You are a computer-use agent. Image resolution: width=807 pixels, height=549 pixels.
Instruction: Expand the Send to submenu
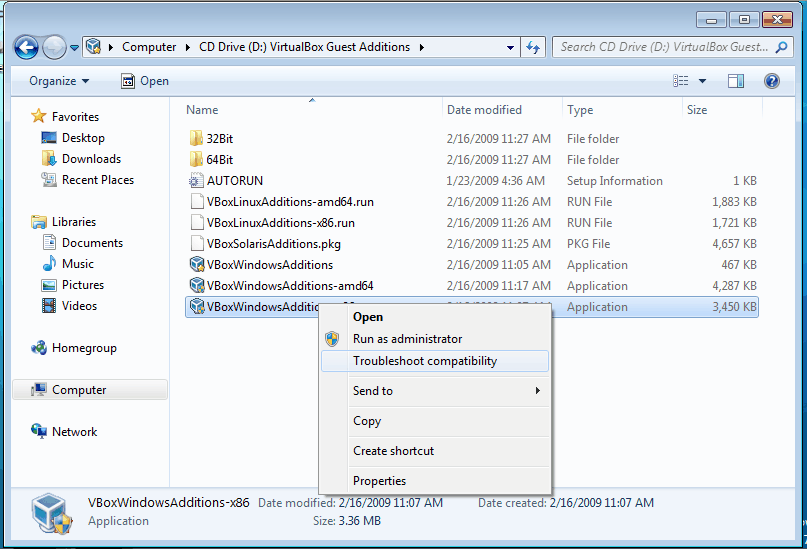(435, 391)
